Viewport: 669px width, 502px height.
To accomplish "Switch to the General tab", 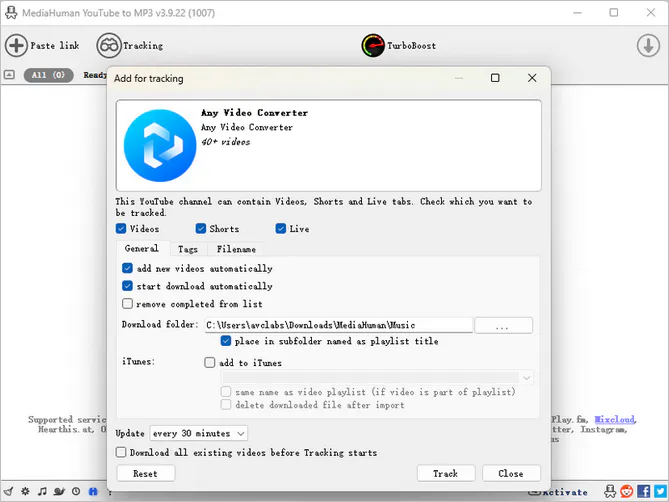I will point(142,248).
